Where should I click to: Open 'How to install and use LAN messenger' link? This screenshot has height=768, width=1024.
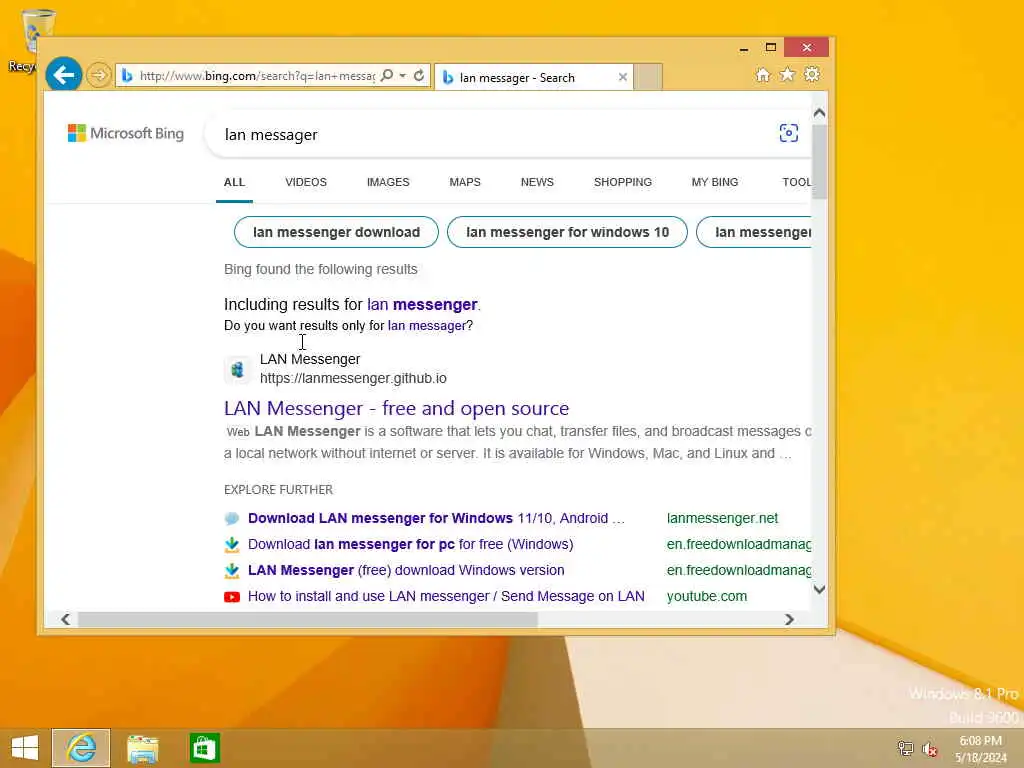pos(446,596)
